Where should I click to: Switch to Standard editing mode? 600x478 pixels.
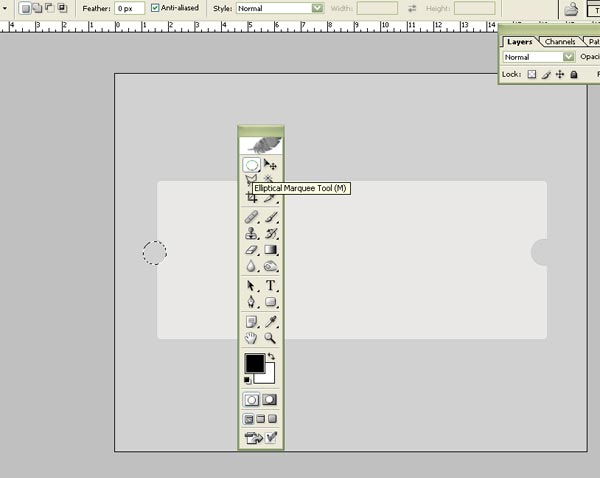(251, 400)
